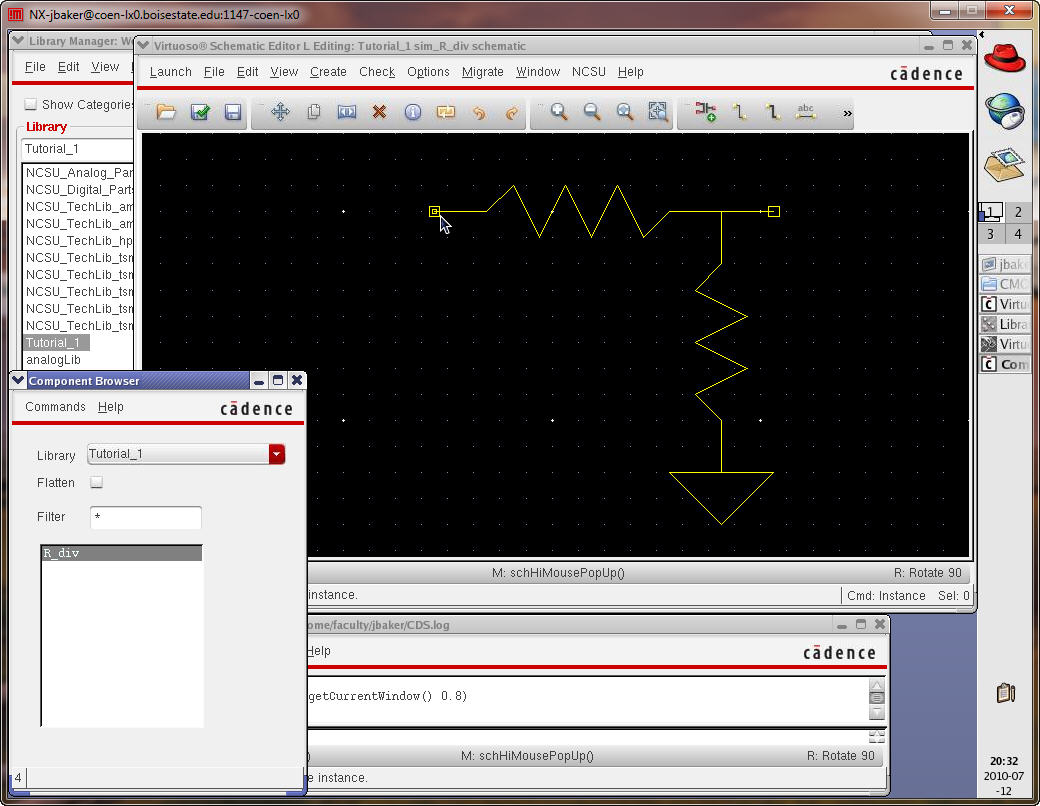Screen dimensions: 1040x806
Task: Click the Save floppy disk icon
Action: click(x=233, y=112)
